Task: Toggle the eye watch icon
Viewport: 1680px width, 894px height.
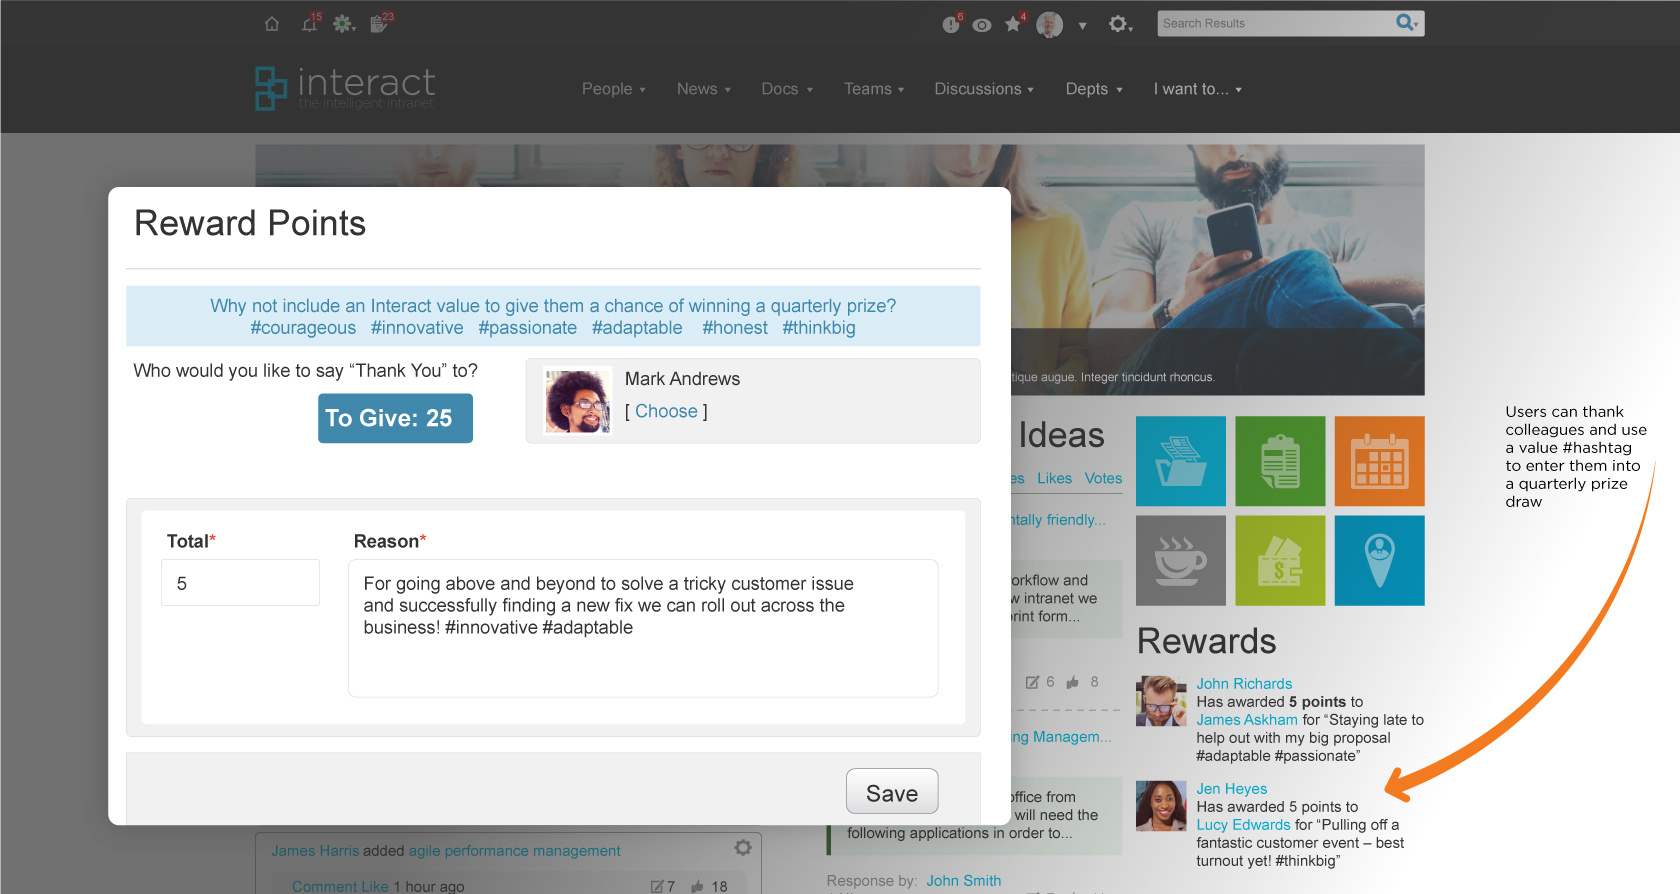Action: (982, 25)
